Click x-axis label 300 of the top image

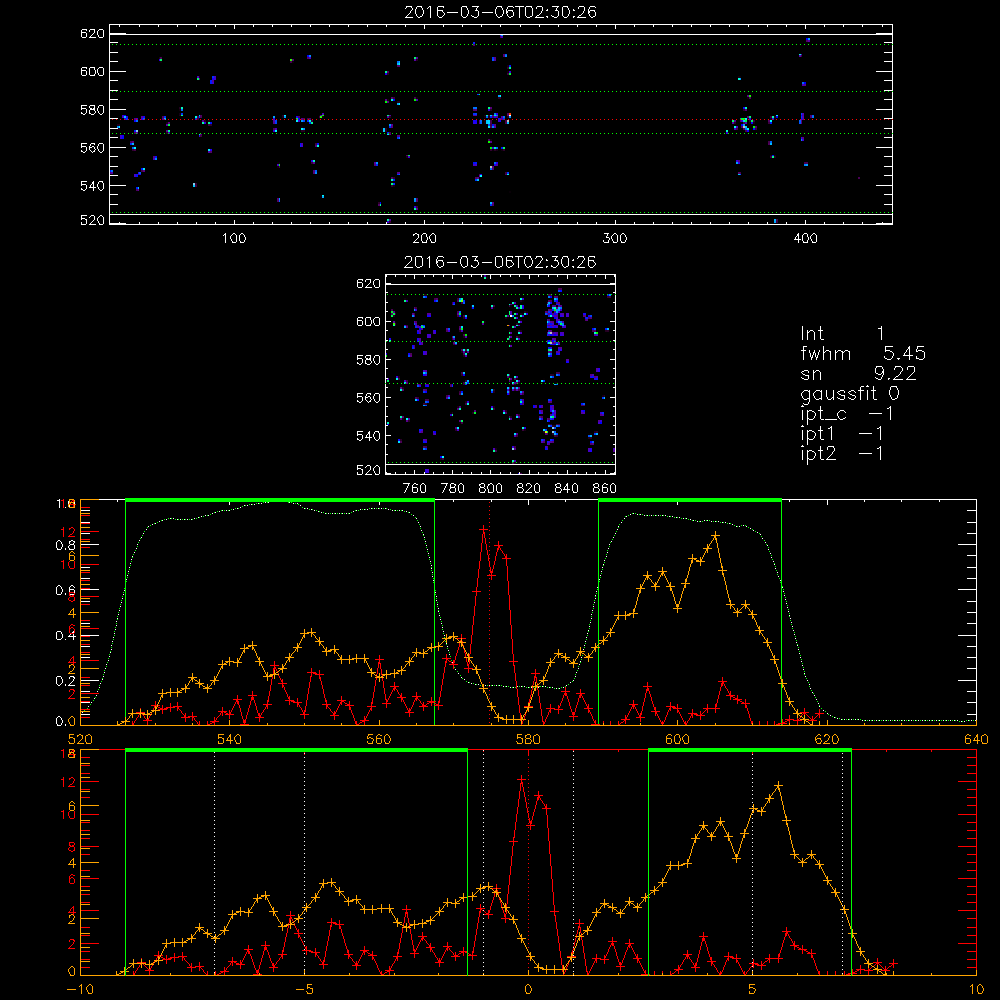(x=615, y=239)
